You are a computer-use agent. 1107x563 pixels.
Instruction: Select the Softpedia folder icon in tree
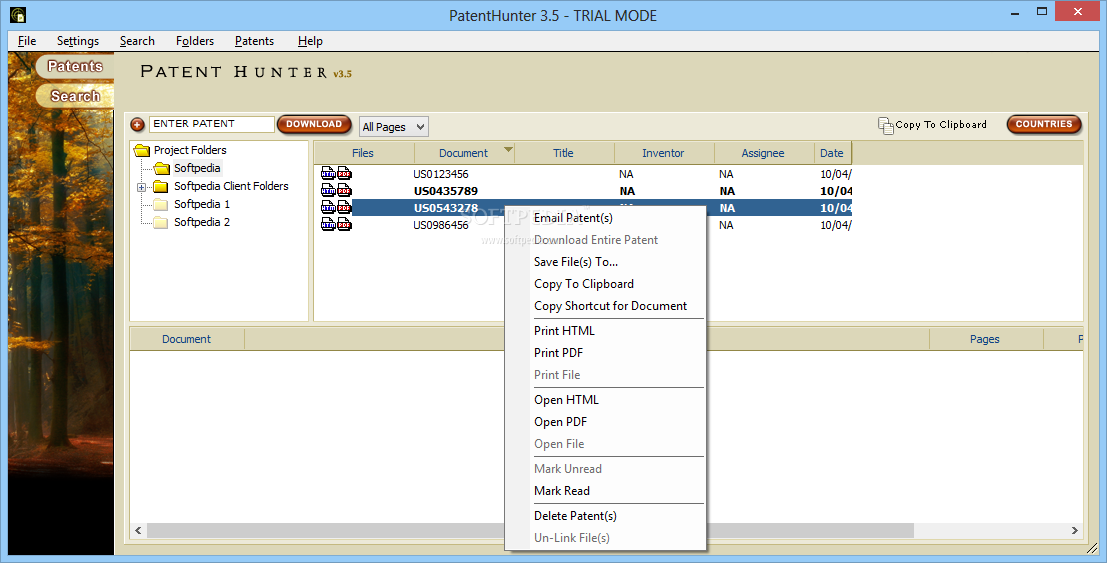[162, 168]
